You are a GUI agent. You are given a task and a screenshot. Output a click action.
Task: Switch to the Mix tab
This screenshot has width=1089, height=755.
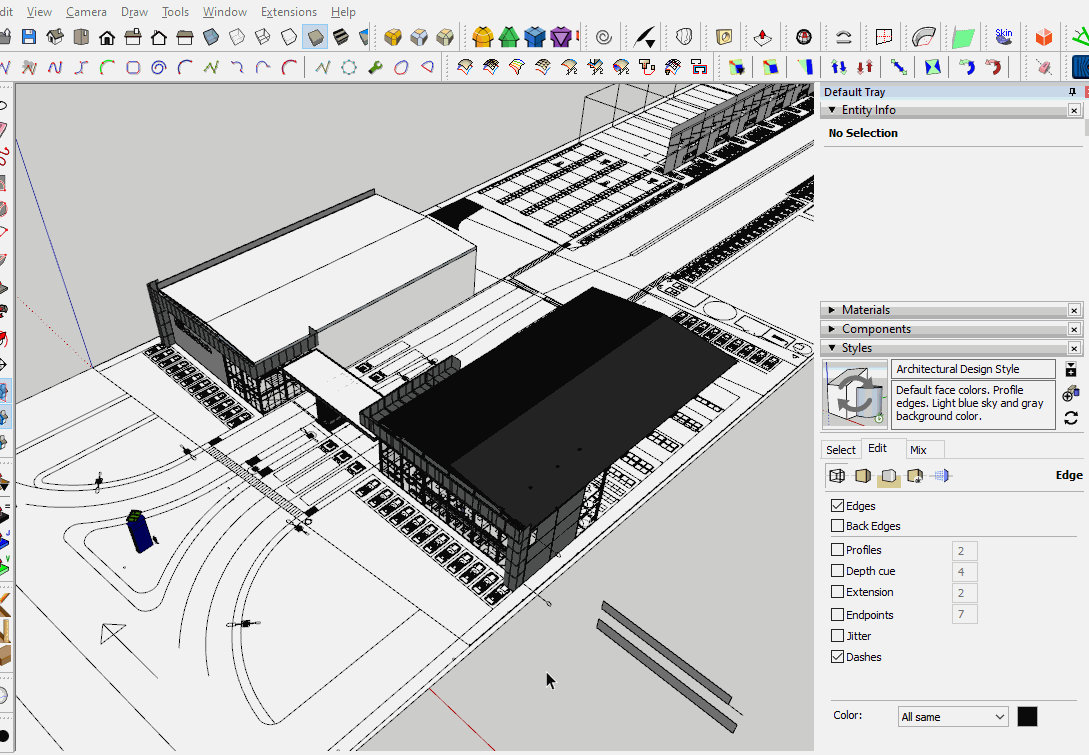coord(918,450)
